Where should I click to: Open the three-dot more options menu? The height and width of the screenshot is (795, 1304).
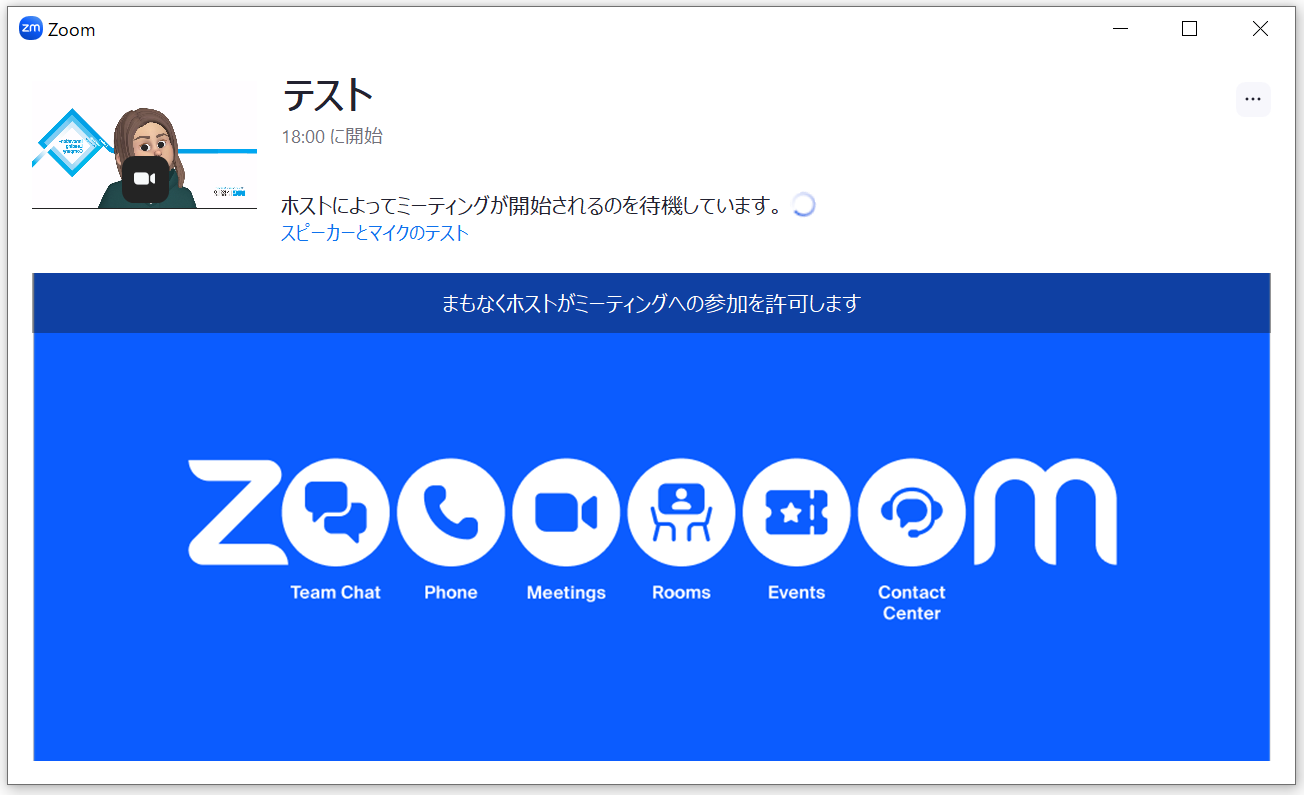[x=1253, y=99]
